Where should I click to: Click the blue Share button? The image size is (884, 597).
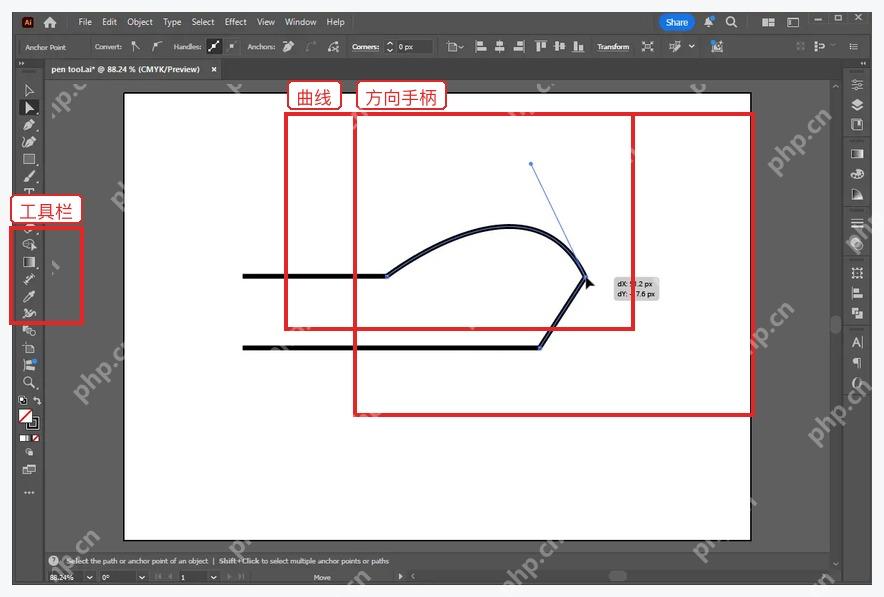pos(677,23)
